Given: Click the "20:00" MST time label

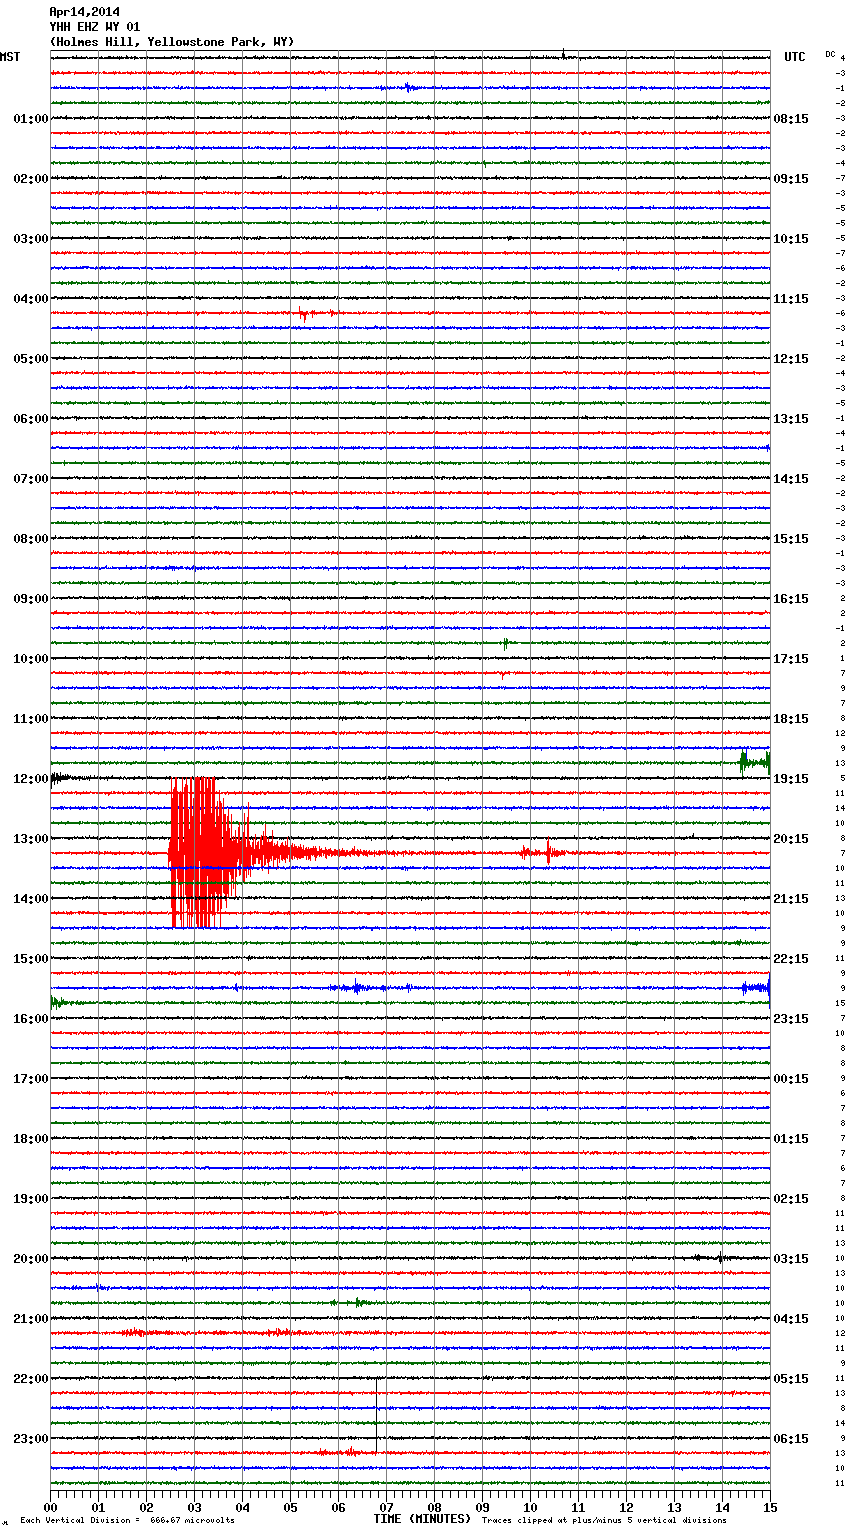Looking at the screenshot, I should [31, 1259].
